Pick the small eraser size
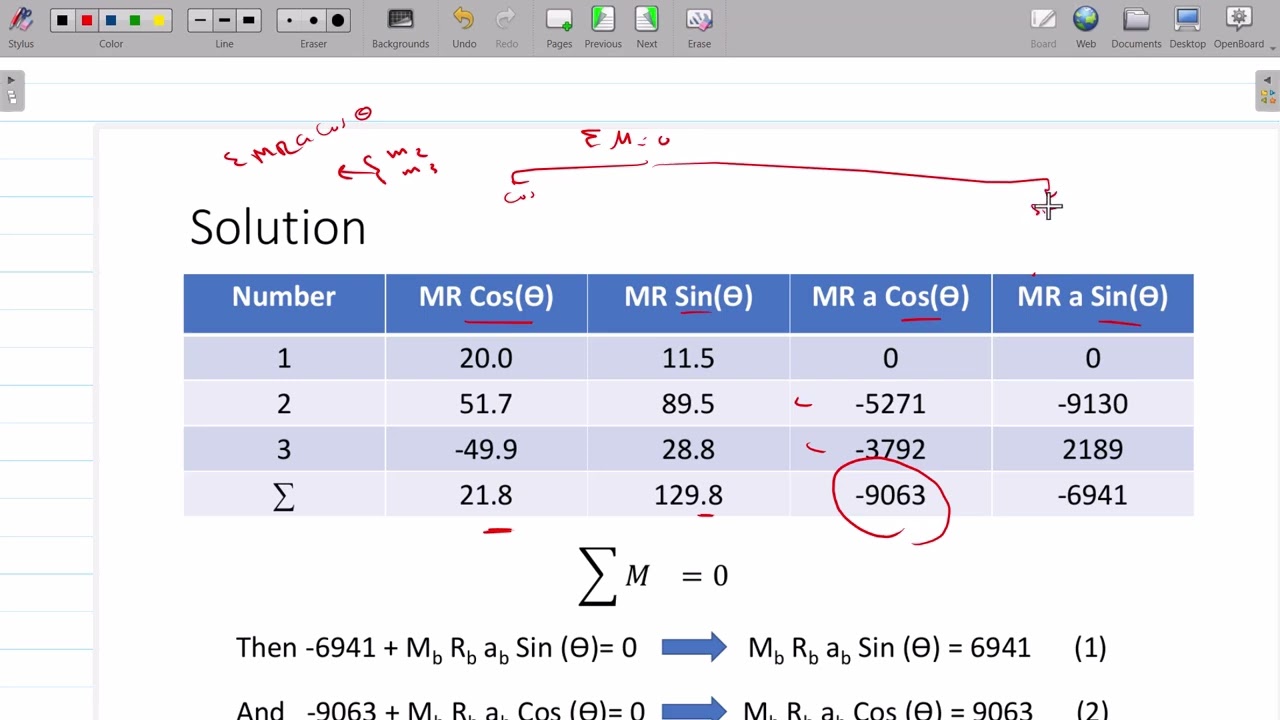The height and width of the screenshot is (720, 1280). point(289,20)
